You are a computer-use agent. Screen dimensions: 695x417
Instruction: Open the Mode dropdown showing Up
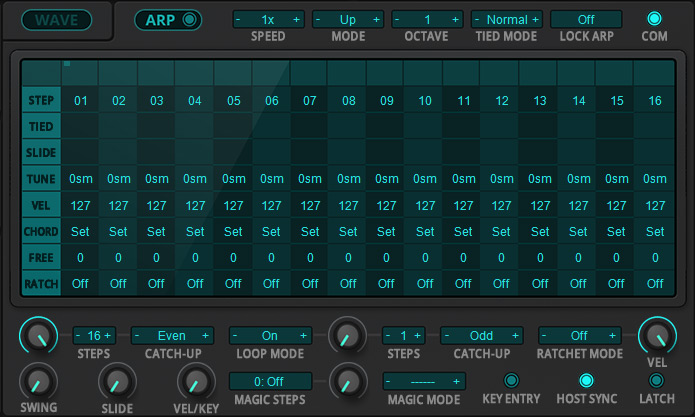click(x=347, y=20)
